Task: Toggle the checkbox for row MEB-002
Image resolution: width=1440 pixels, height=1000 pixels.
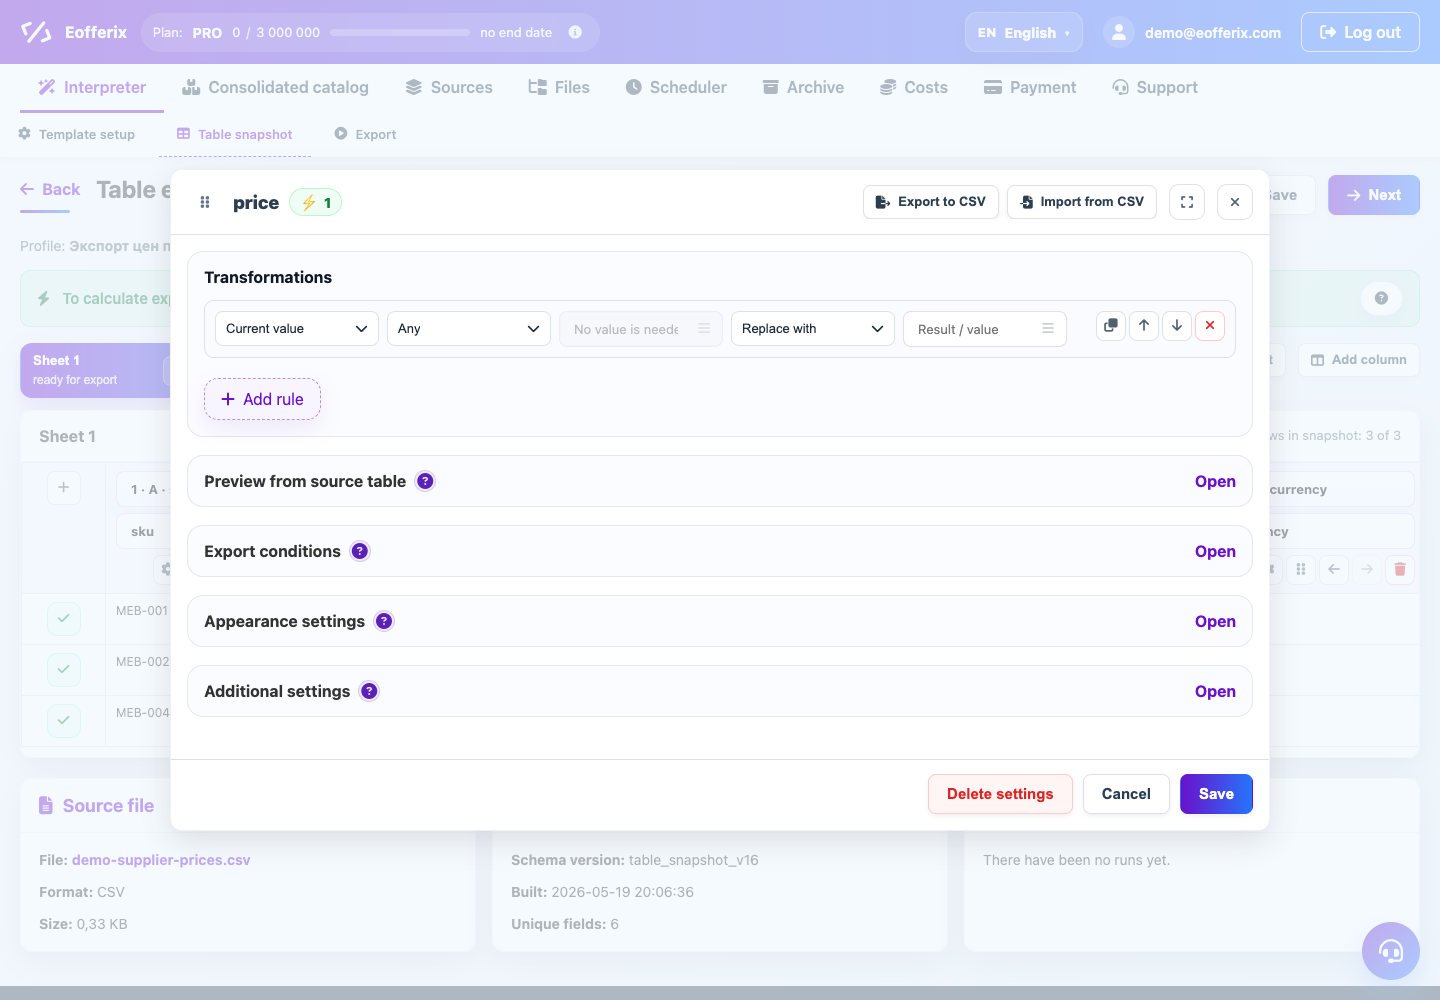Action: pos(64,669)
